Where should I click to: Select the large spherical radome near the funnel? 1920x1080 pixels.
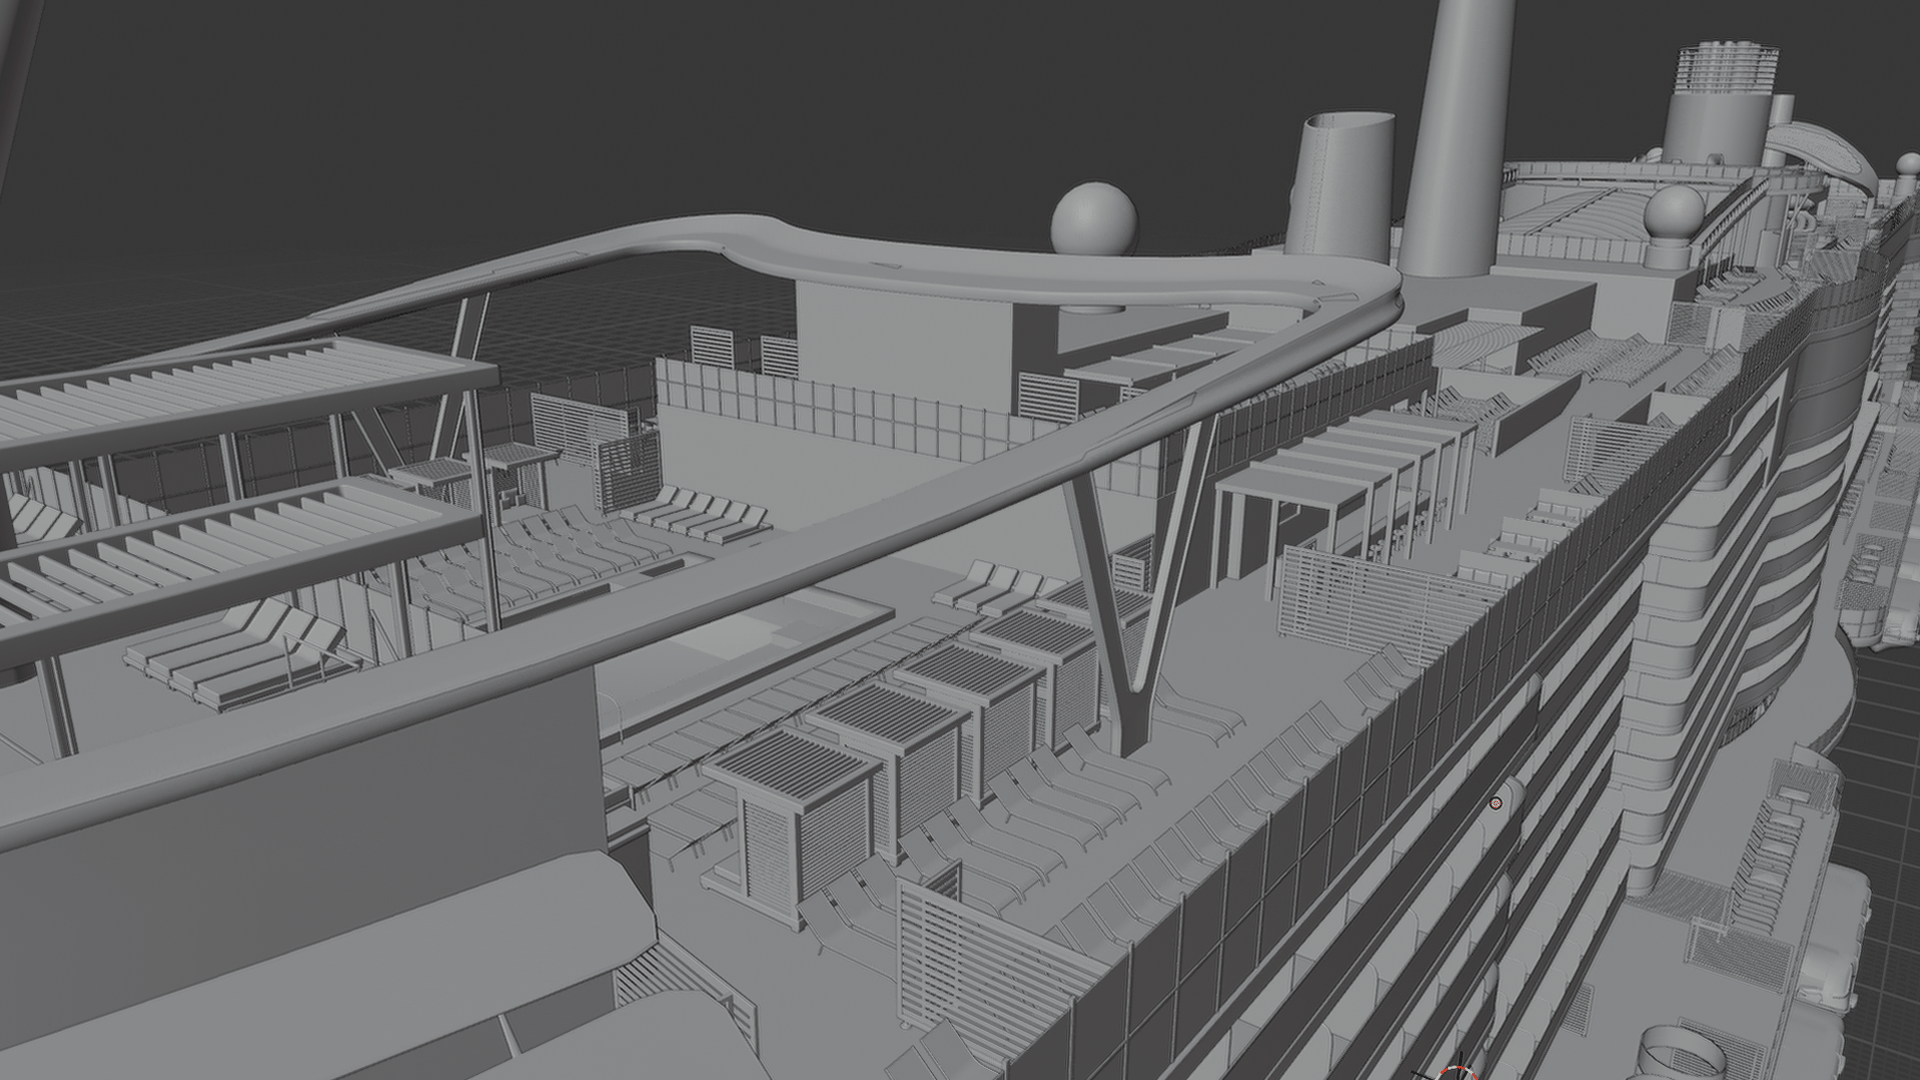pyautogui.click(x=1095, y=219)
